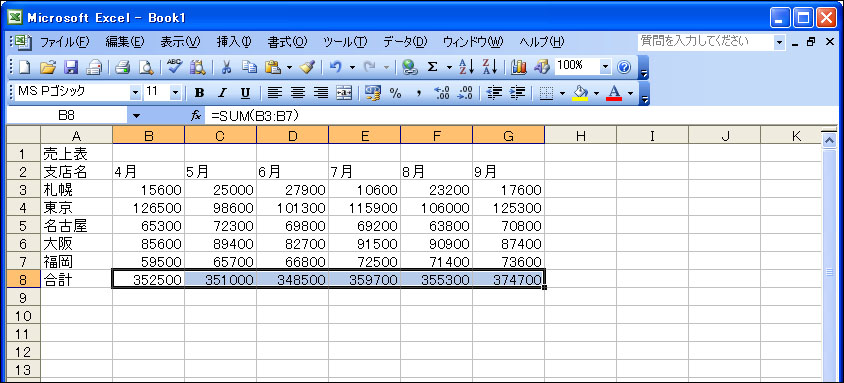Increase the cell indent
This screenshot has height=383, width=844.
point(517,93)
